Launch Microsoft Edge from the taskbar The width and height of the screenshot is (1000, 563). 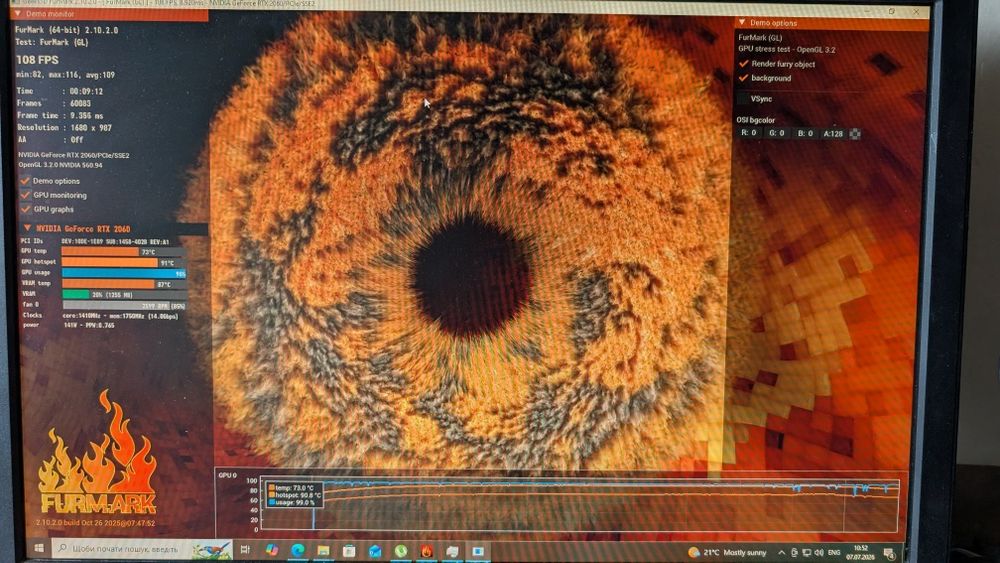pos(298,550)
